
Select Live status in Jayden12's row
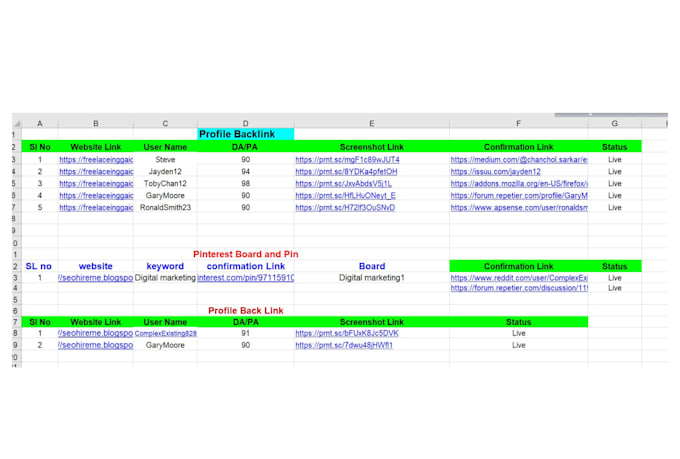pos(615,172)
